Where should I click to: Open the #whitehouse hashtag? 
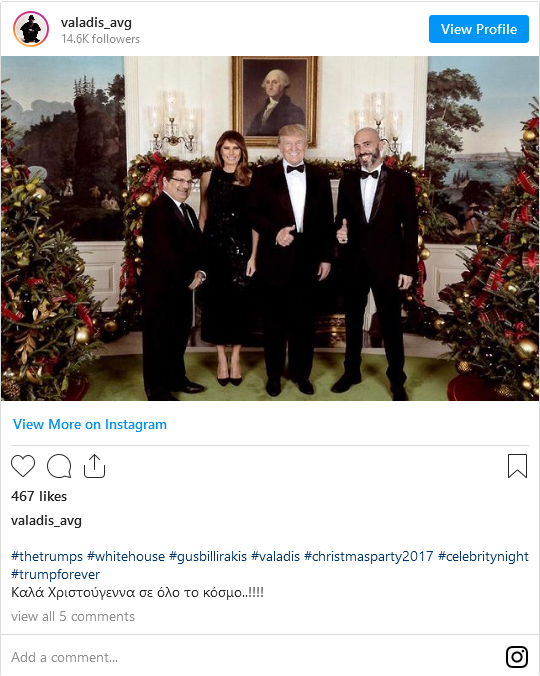[126, 557]
